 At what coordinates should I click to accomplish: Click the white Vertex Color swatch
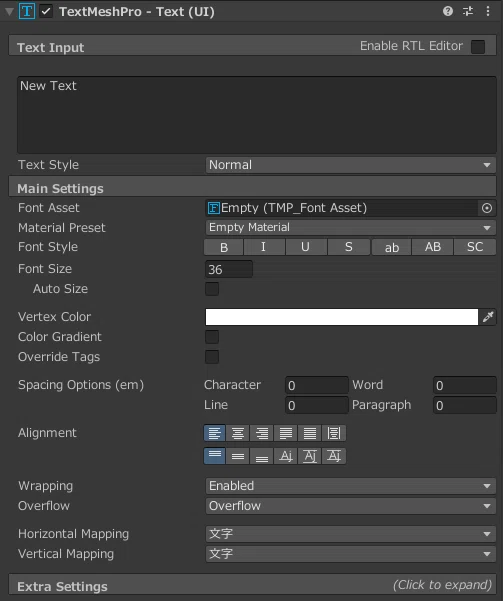[342, 317]
